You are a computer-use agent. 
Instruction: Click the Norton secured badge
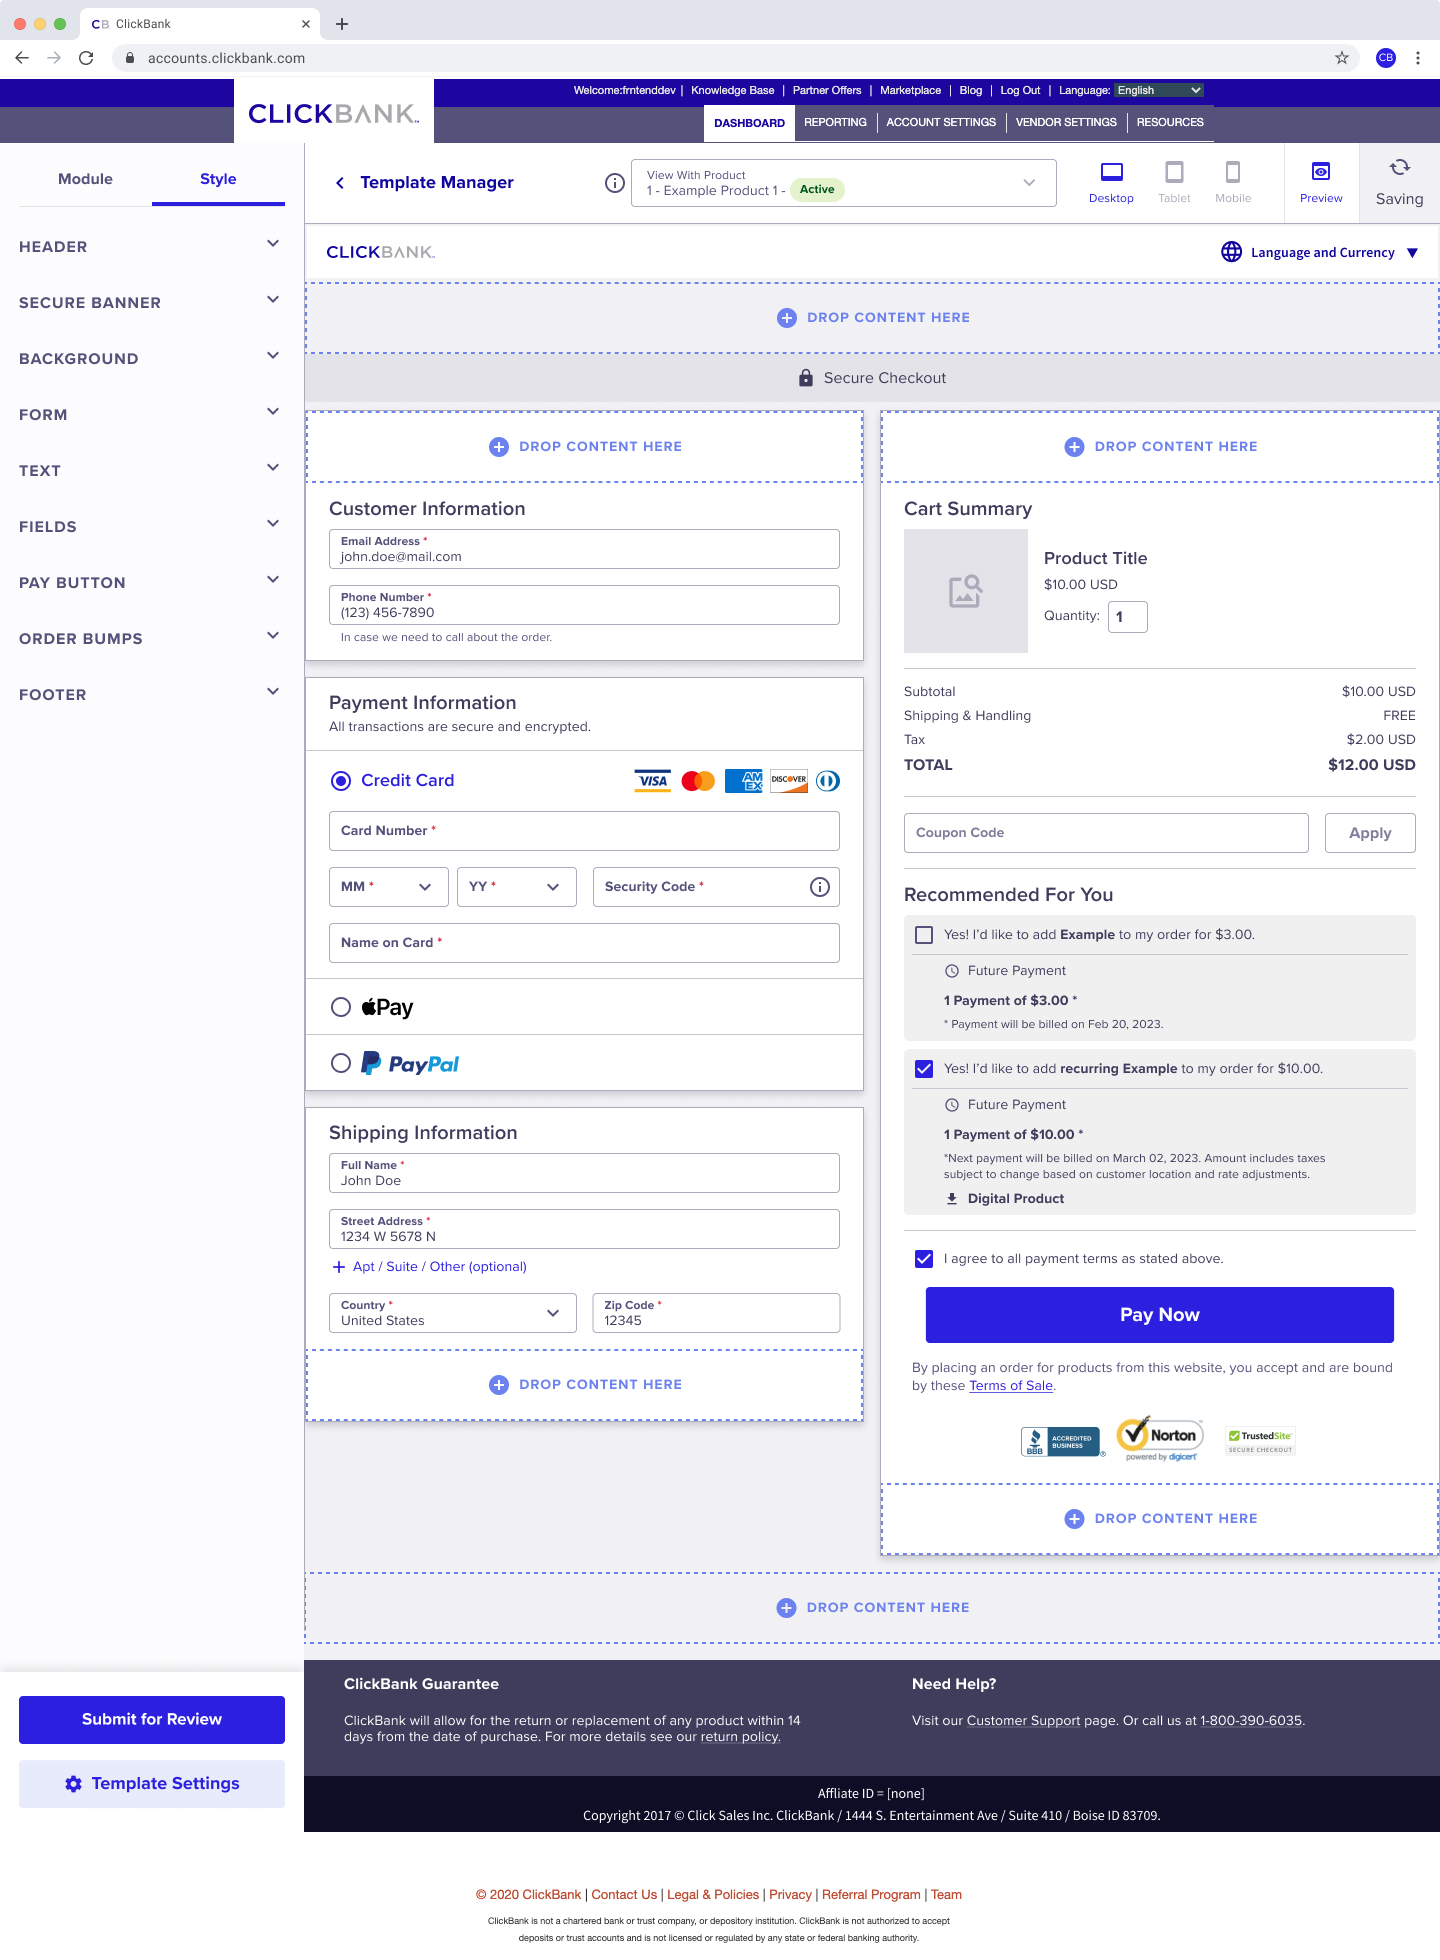pos(1160,1439)
